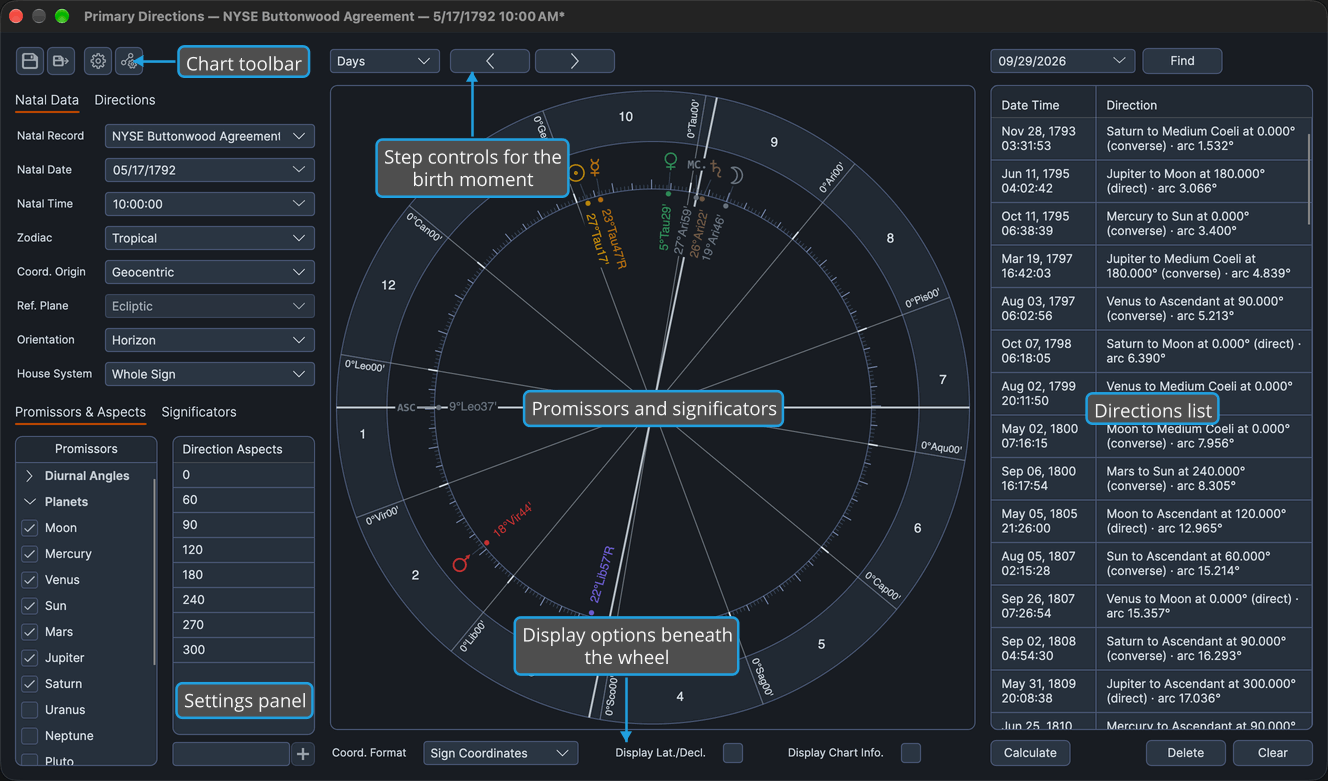Uncheck the Venus promissor

(30, 580)
